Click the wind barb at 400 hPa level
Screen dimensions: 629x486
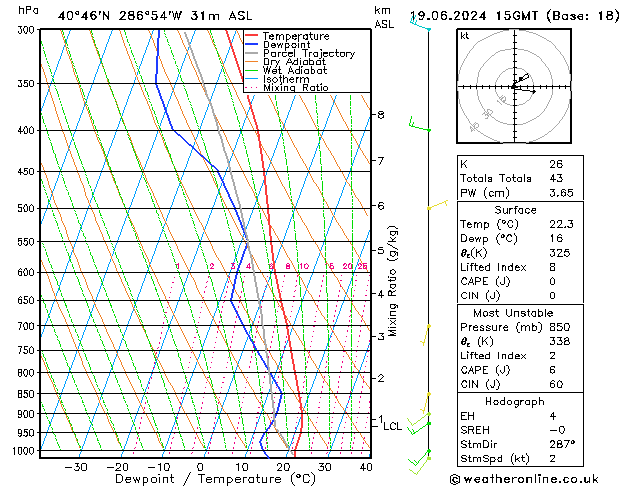pos(420,124)
